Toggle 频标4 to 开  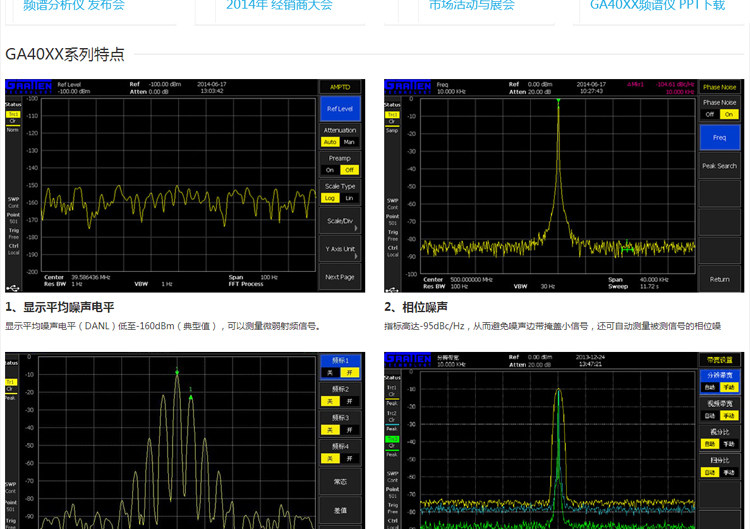pyautogui.click(x=349, y=459)
